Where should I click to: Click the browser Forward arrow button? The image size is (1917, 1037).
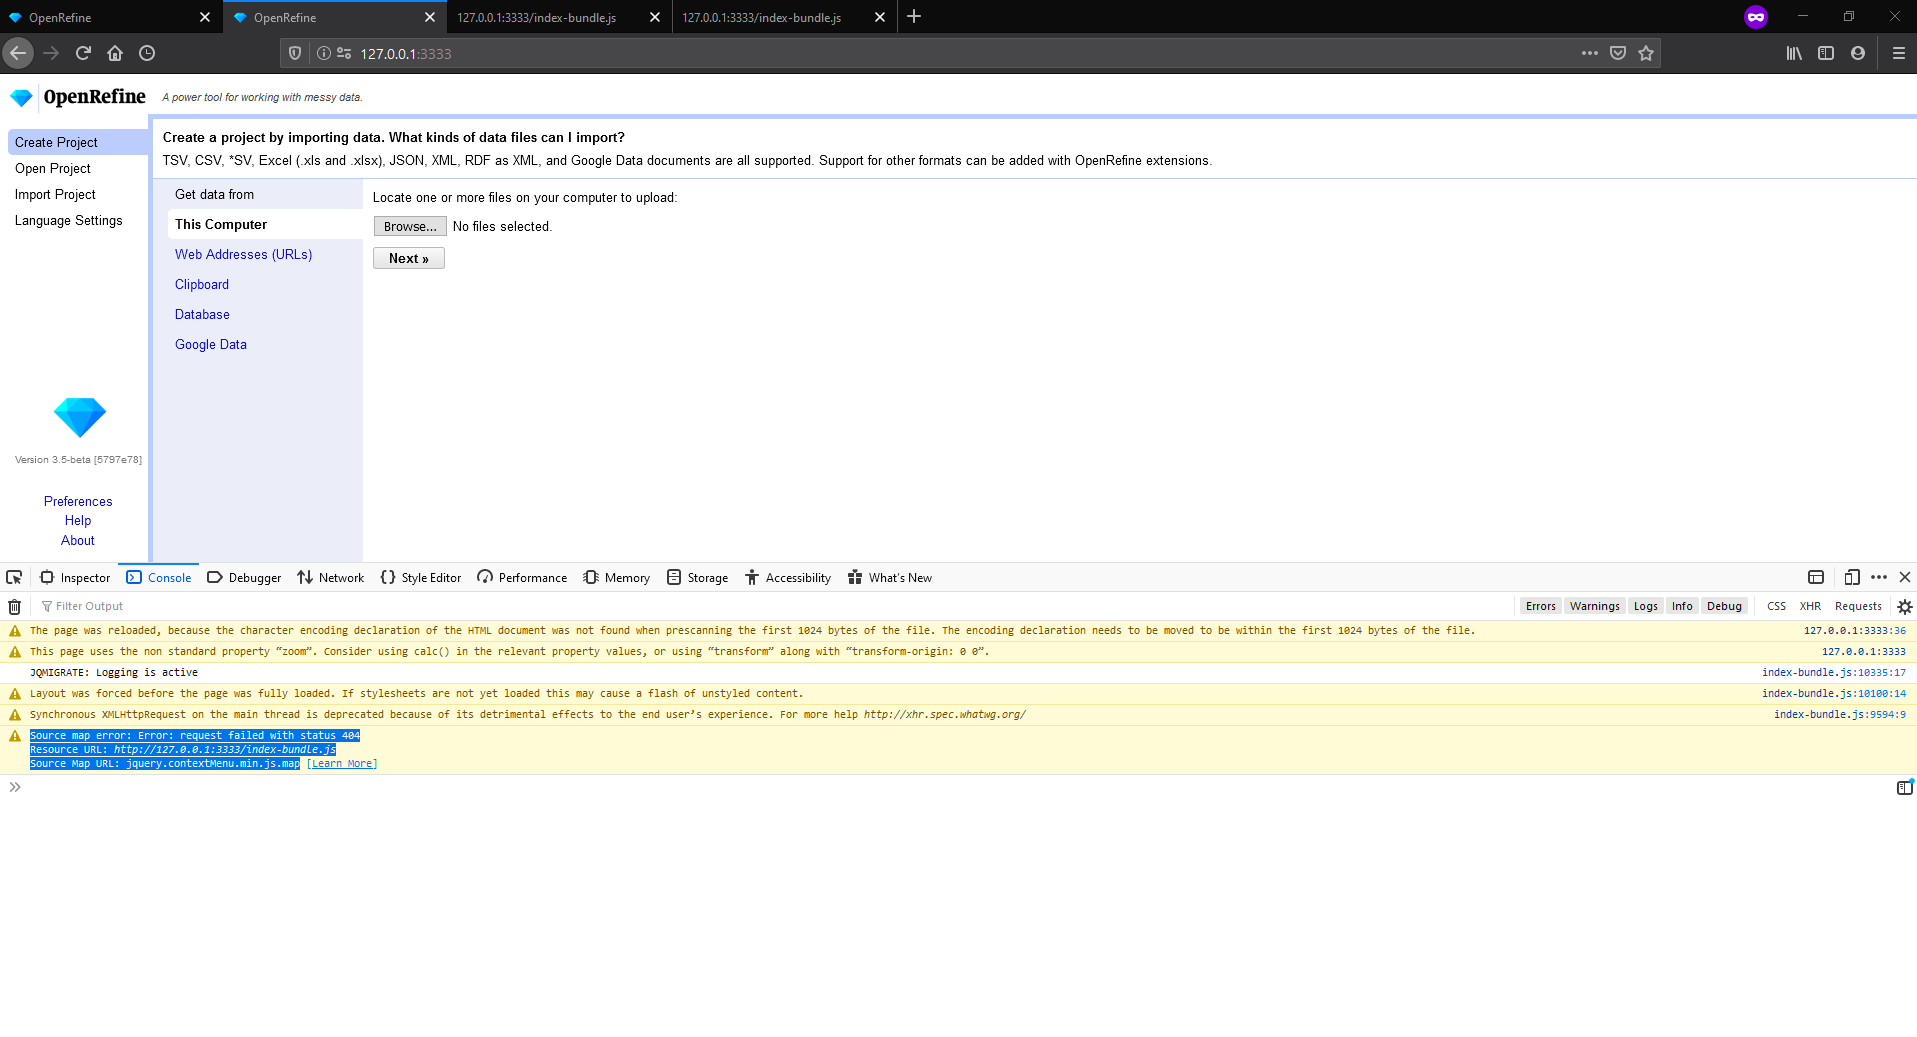(x=51, y=53)
